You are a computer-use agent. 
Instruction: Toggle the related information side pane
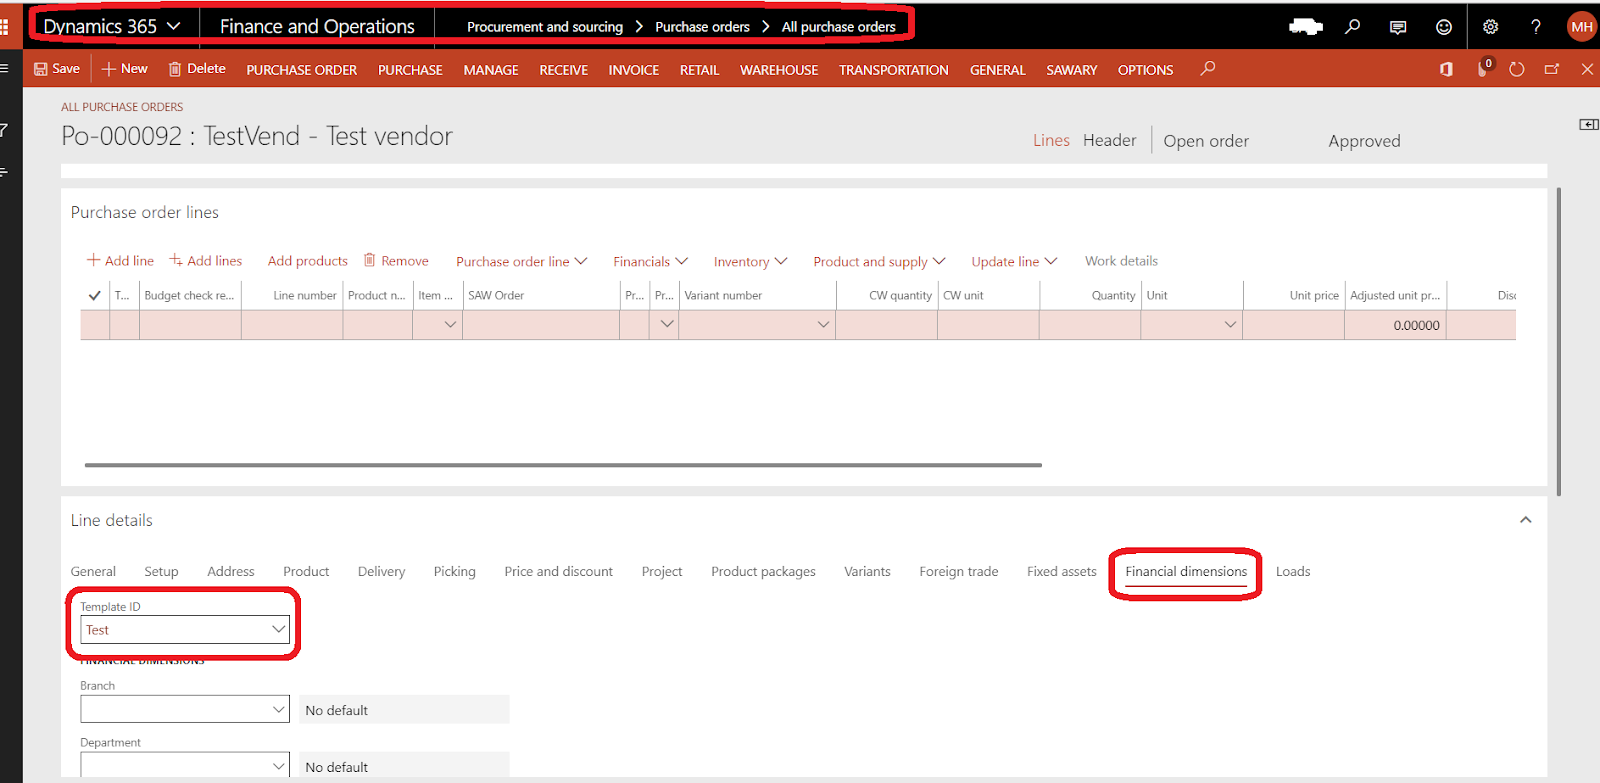pyautogui.click(x=1588, y=124)
